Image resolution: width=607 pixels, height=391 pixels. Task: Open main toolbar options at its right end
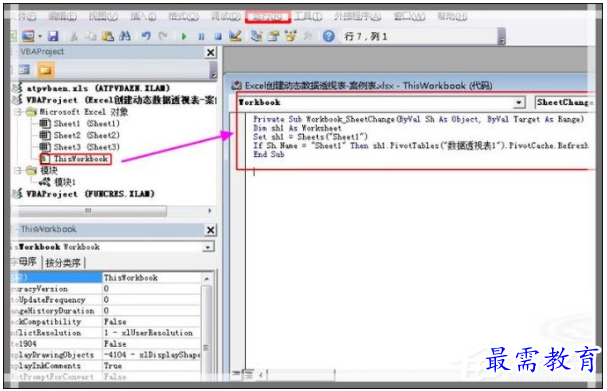point(502,37)
